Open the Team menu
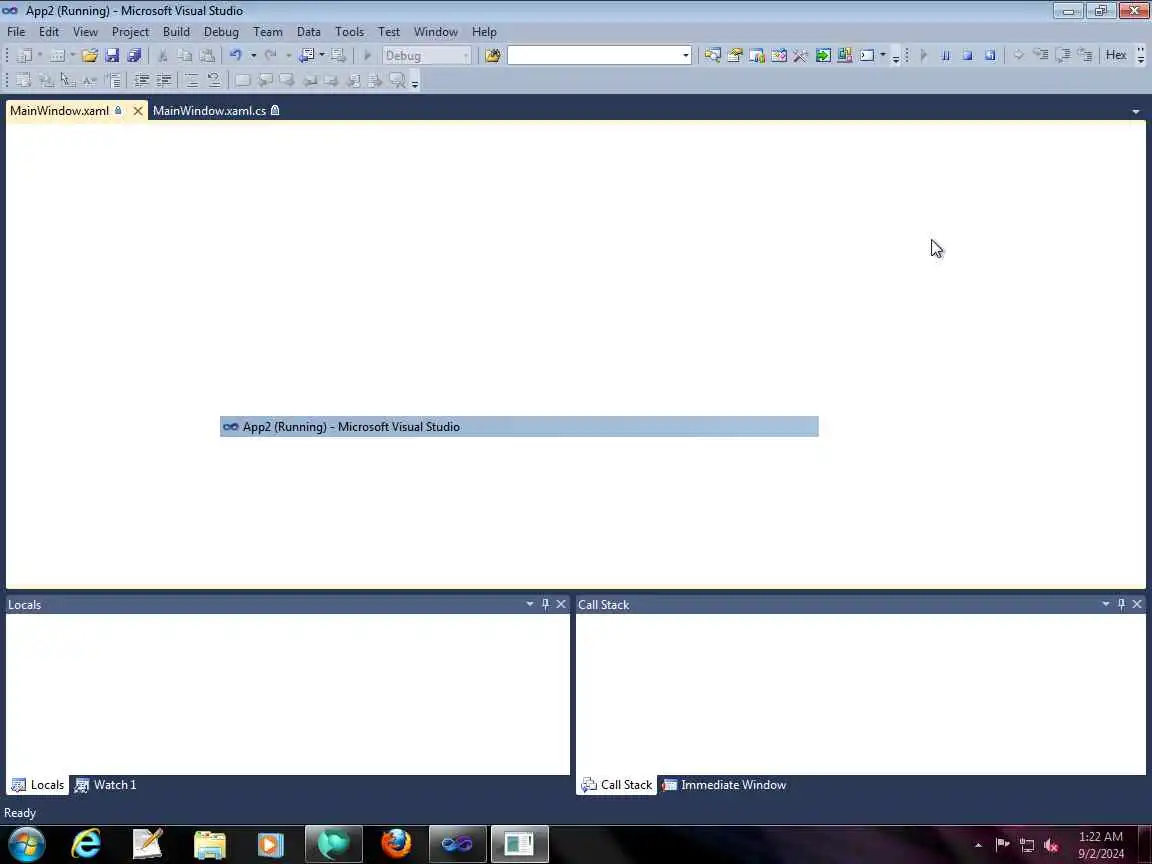The image size is (1152, 864). [x=267, y=32]
